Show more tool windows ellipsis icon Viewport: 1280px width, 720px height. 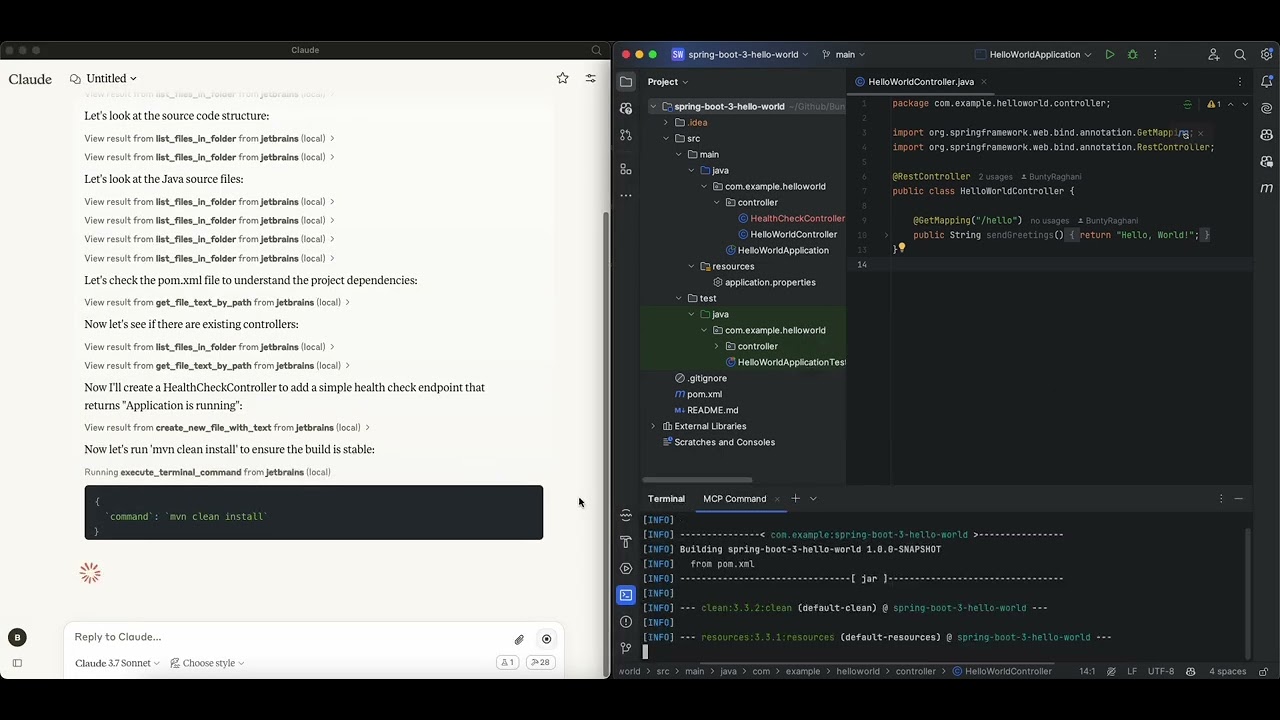tap(626, 195)
